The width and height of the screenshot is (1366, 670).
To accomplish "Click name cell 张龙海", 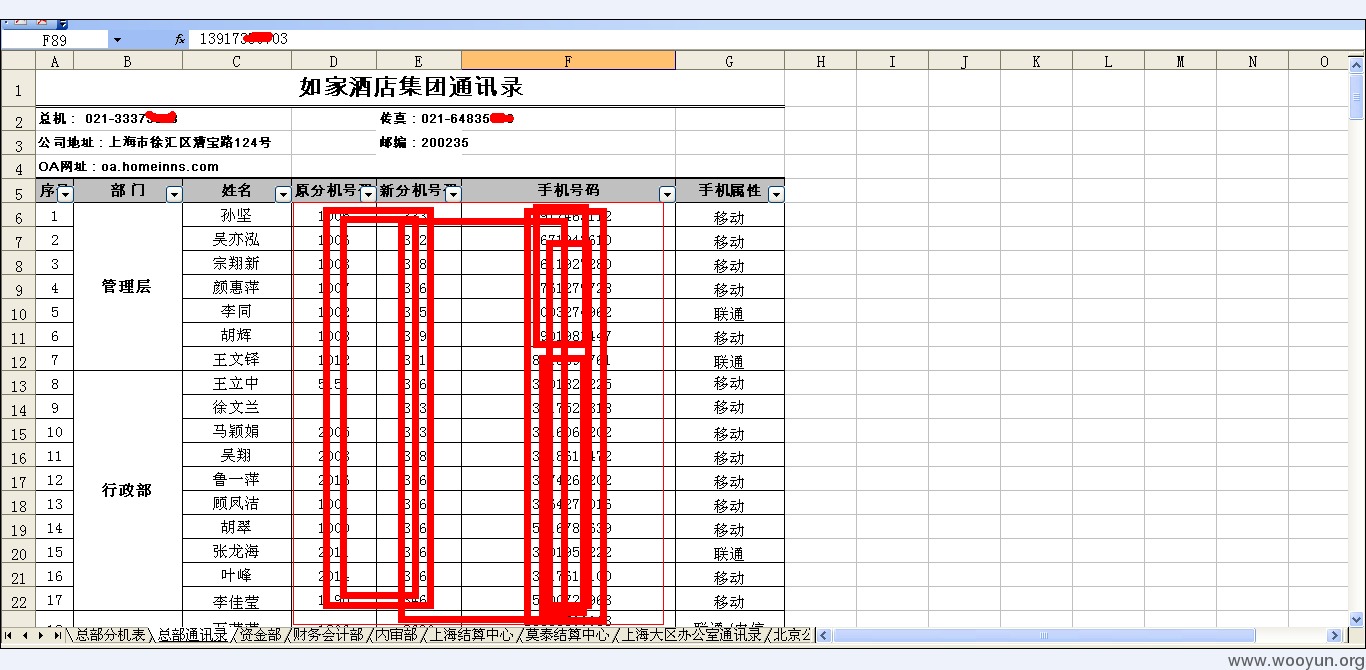I will (x=237, y=552).
